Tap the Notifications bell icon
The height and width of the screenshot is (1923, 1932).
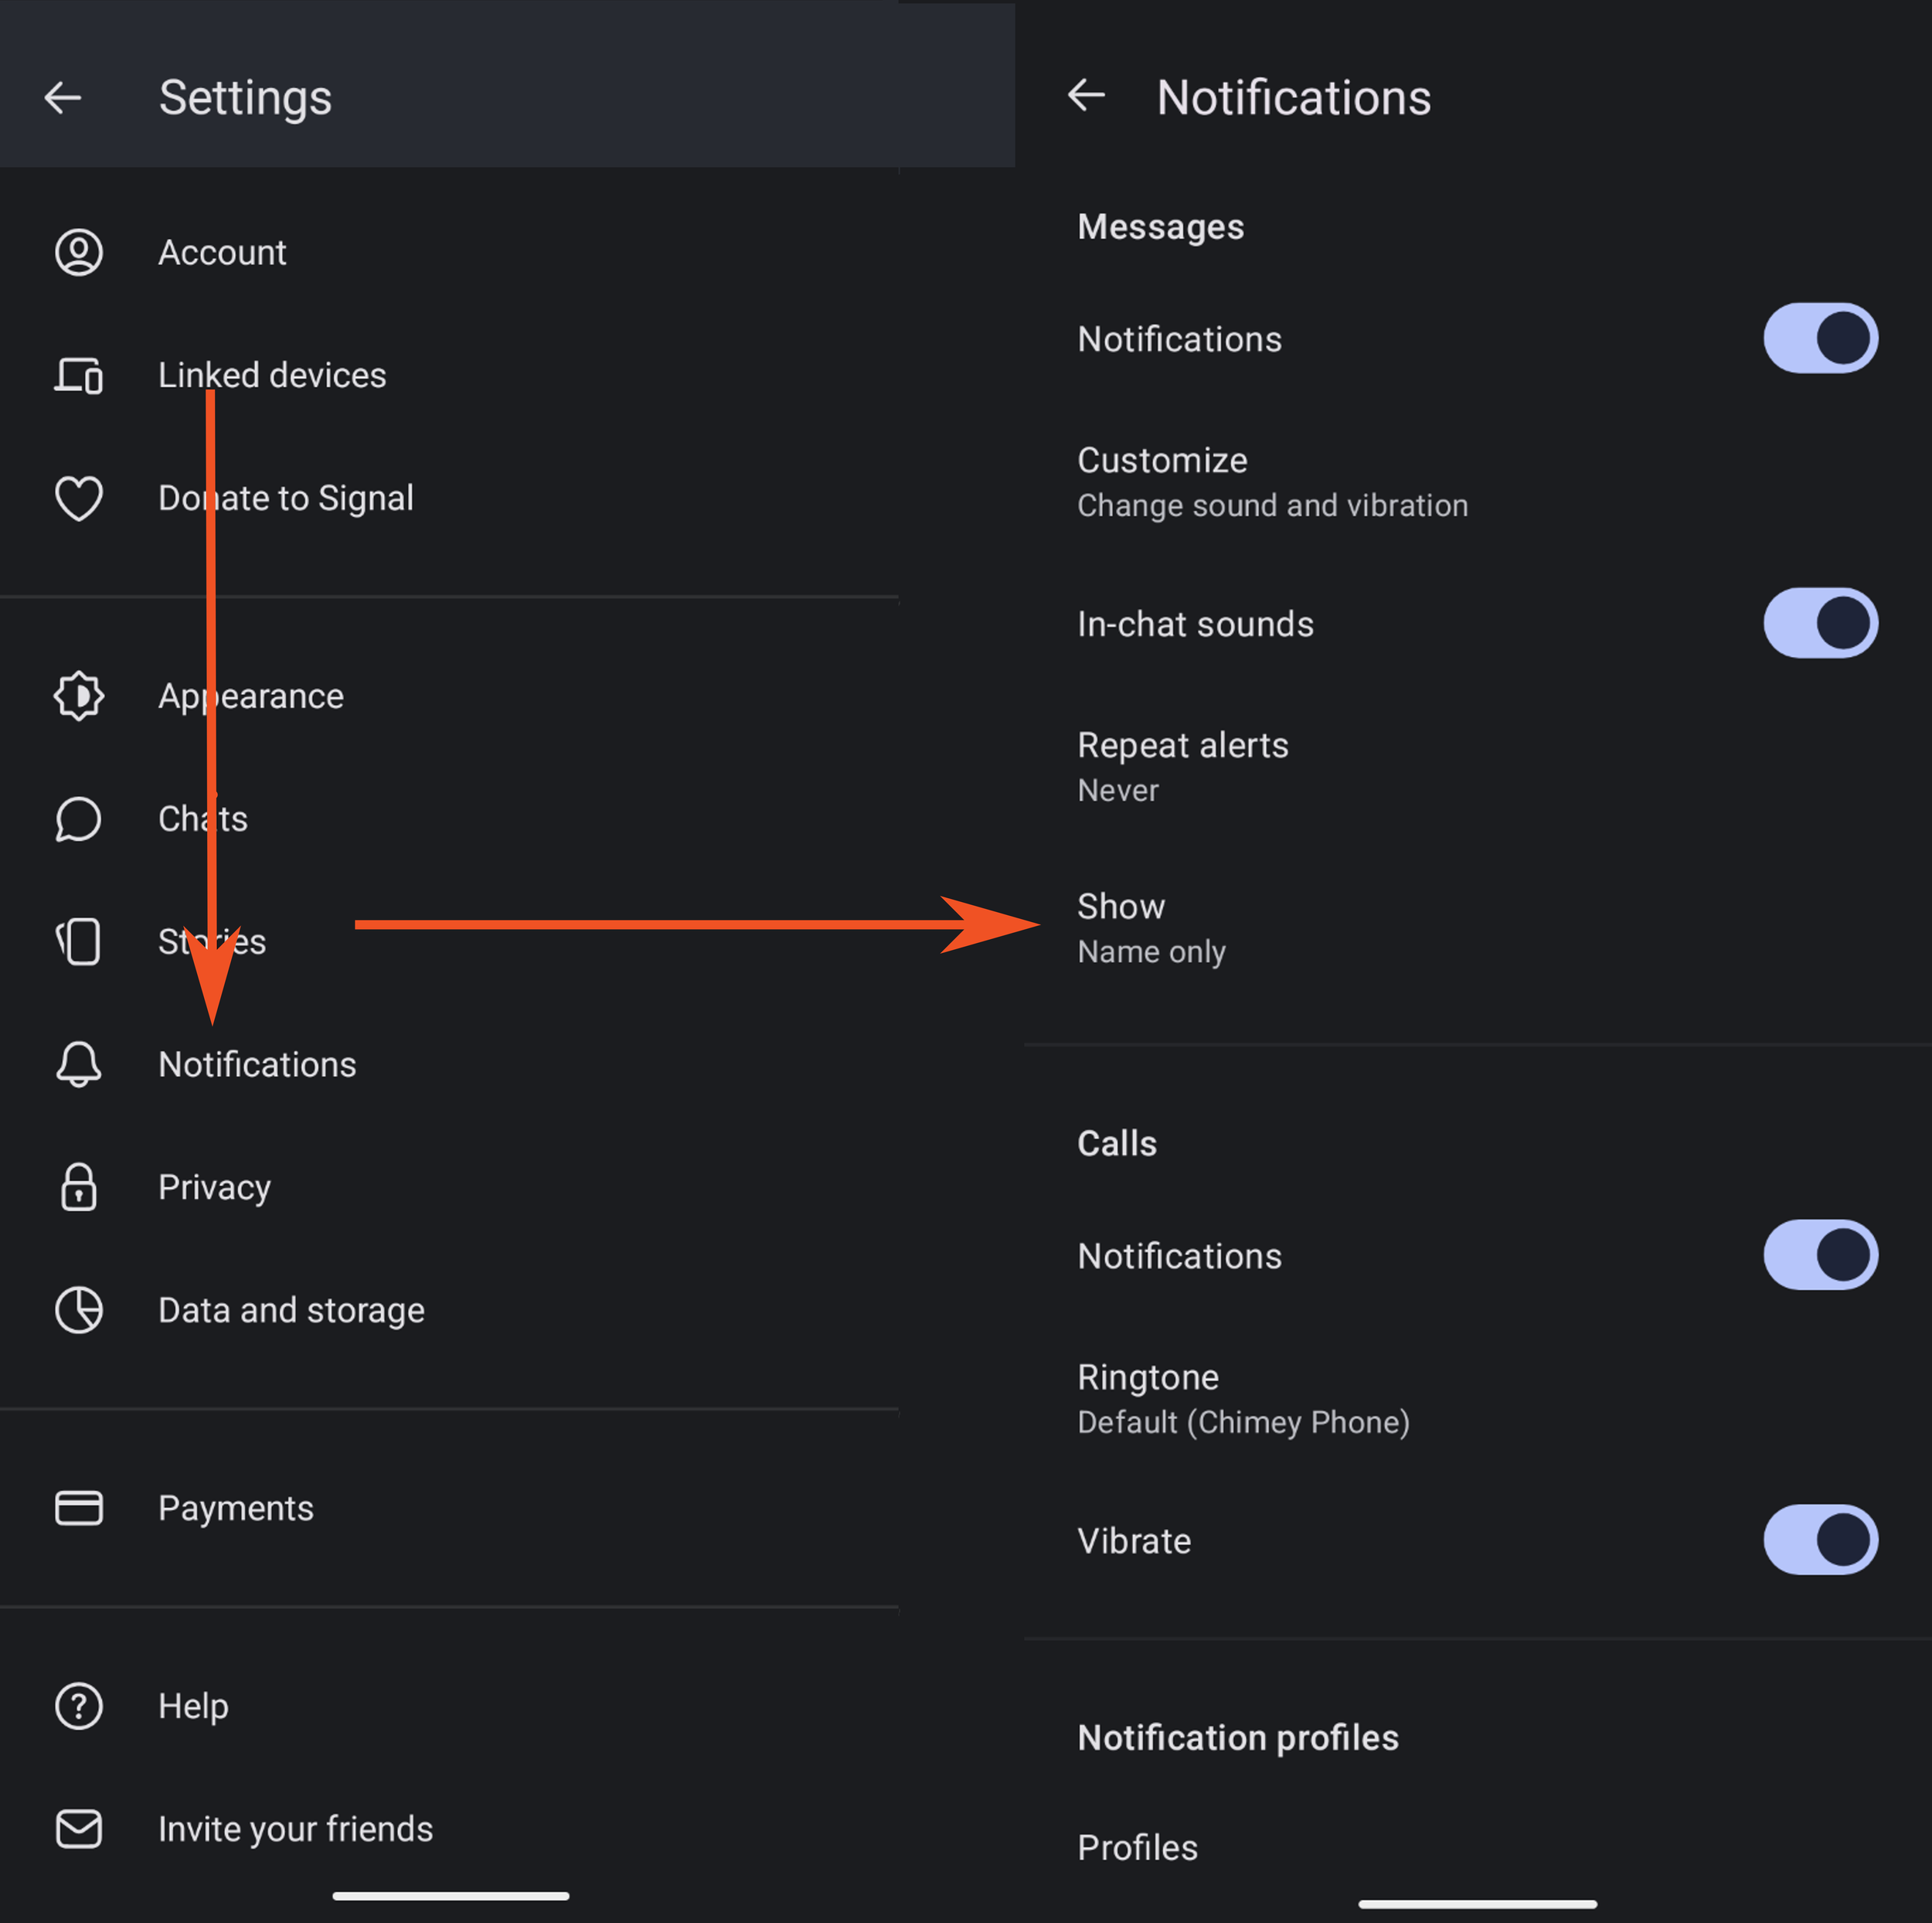tap(79, 1064)
